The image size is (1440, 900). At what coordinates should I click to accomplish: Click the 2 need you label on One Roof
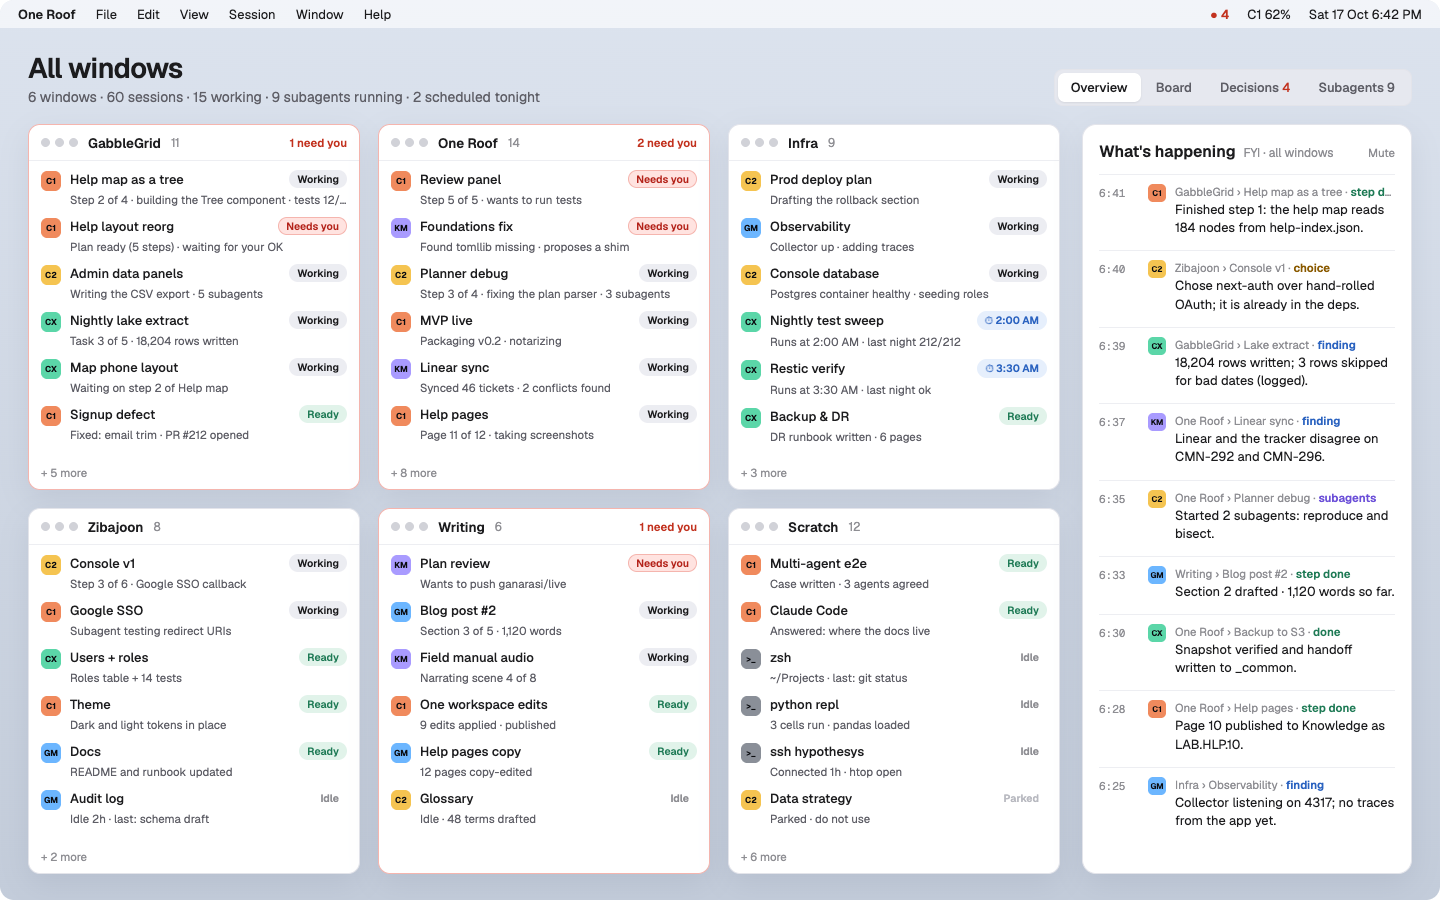[667, 143]
